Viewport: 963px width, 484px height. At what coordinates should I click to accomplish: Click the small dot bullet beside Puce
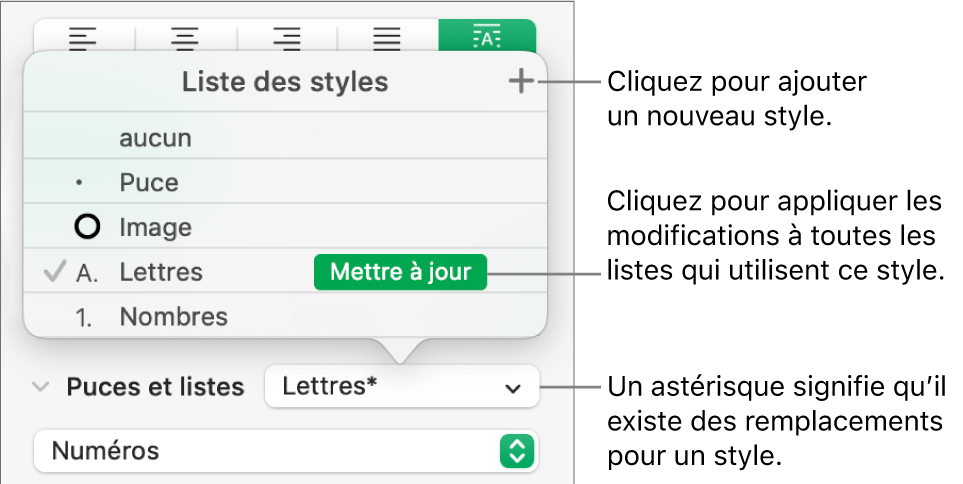click(80, 184)
